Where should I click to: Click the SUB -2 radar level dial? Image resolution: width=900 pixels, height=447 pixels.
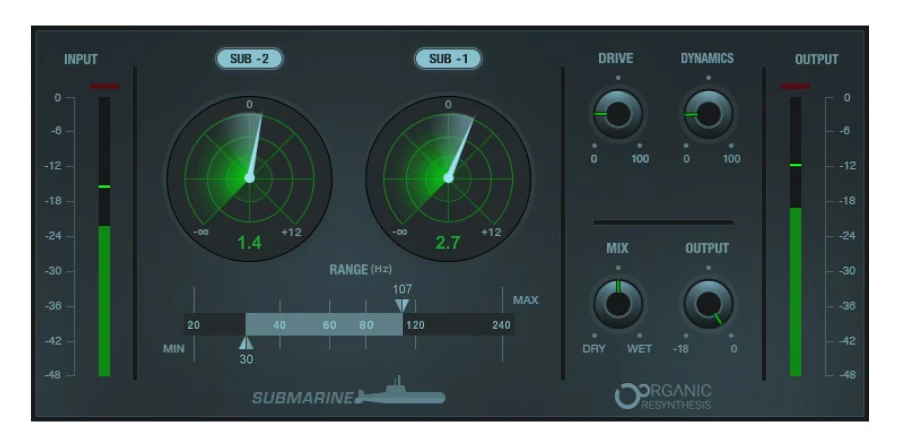point(249,178)
